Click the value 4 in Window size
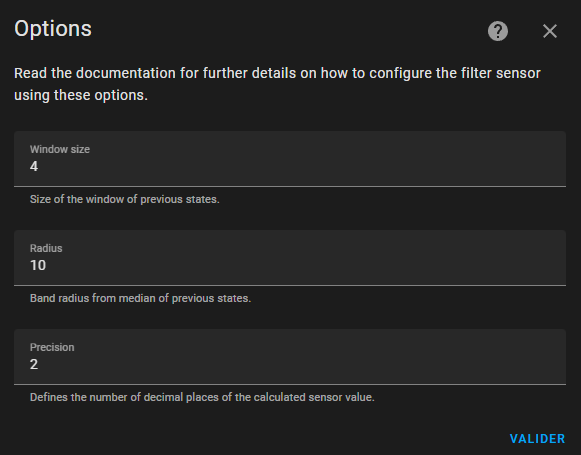581x455 pixels. pos(34,166)
